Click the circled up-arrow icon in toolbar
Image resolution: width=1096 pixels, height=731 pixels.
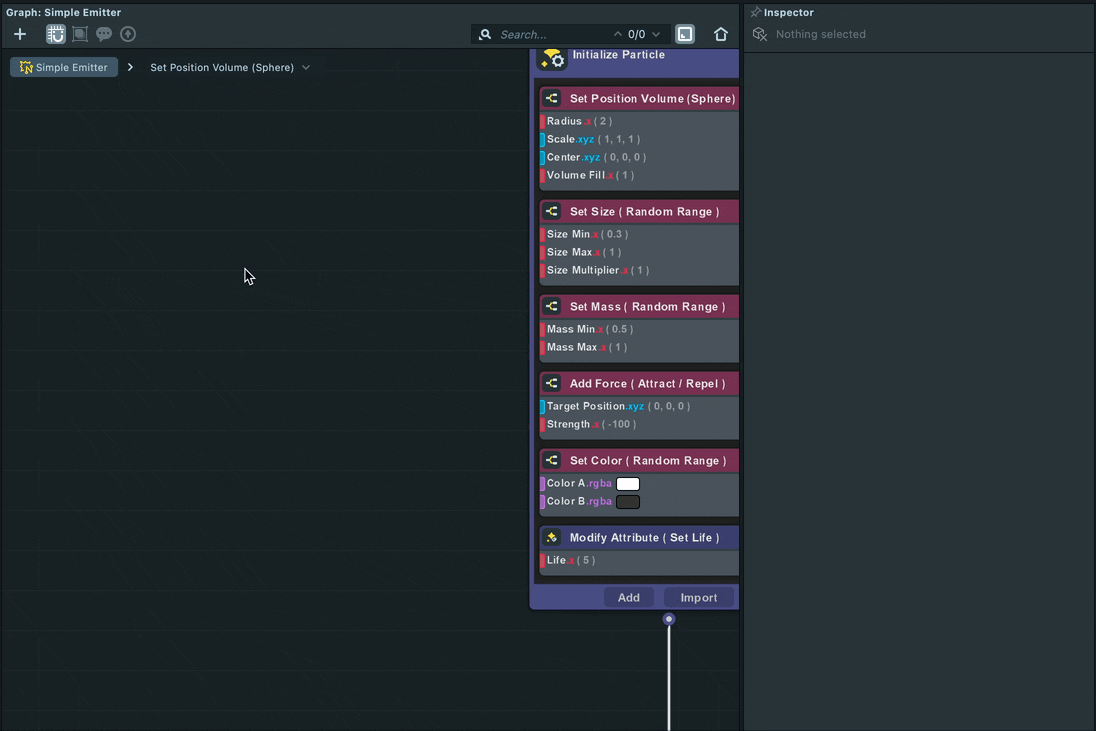128,34
